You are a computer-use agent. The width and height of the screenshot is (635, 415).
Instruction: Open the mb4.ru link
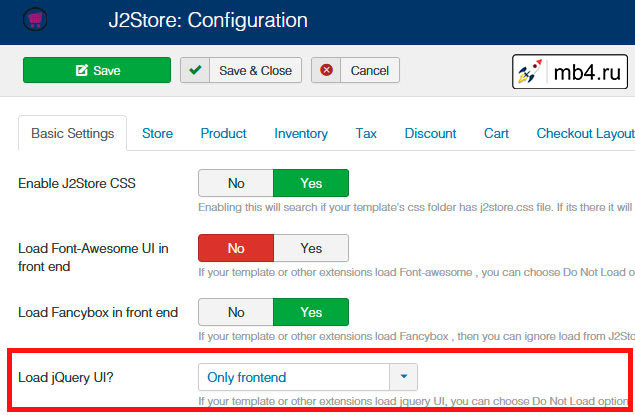(570, 72)
